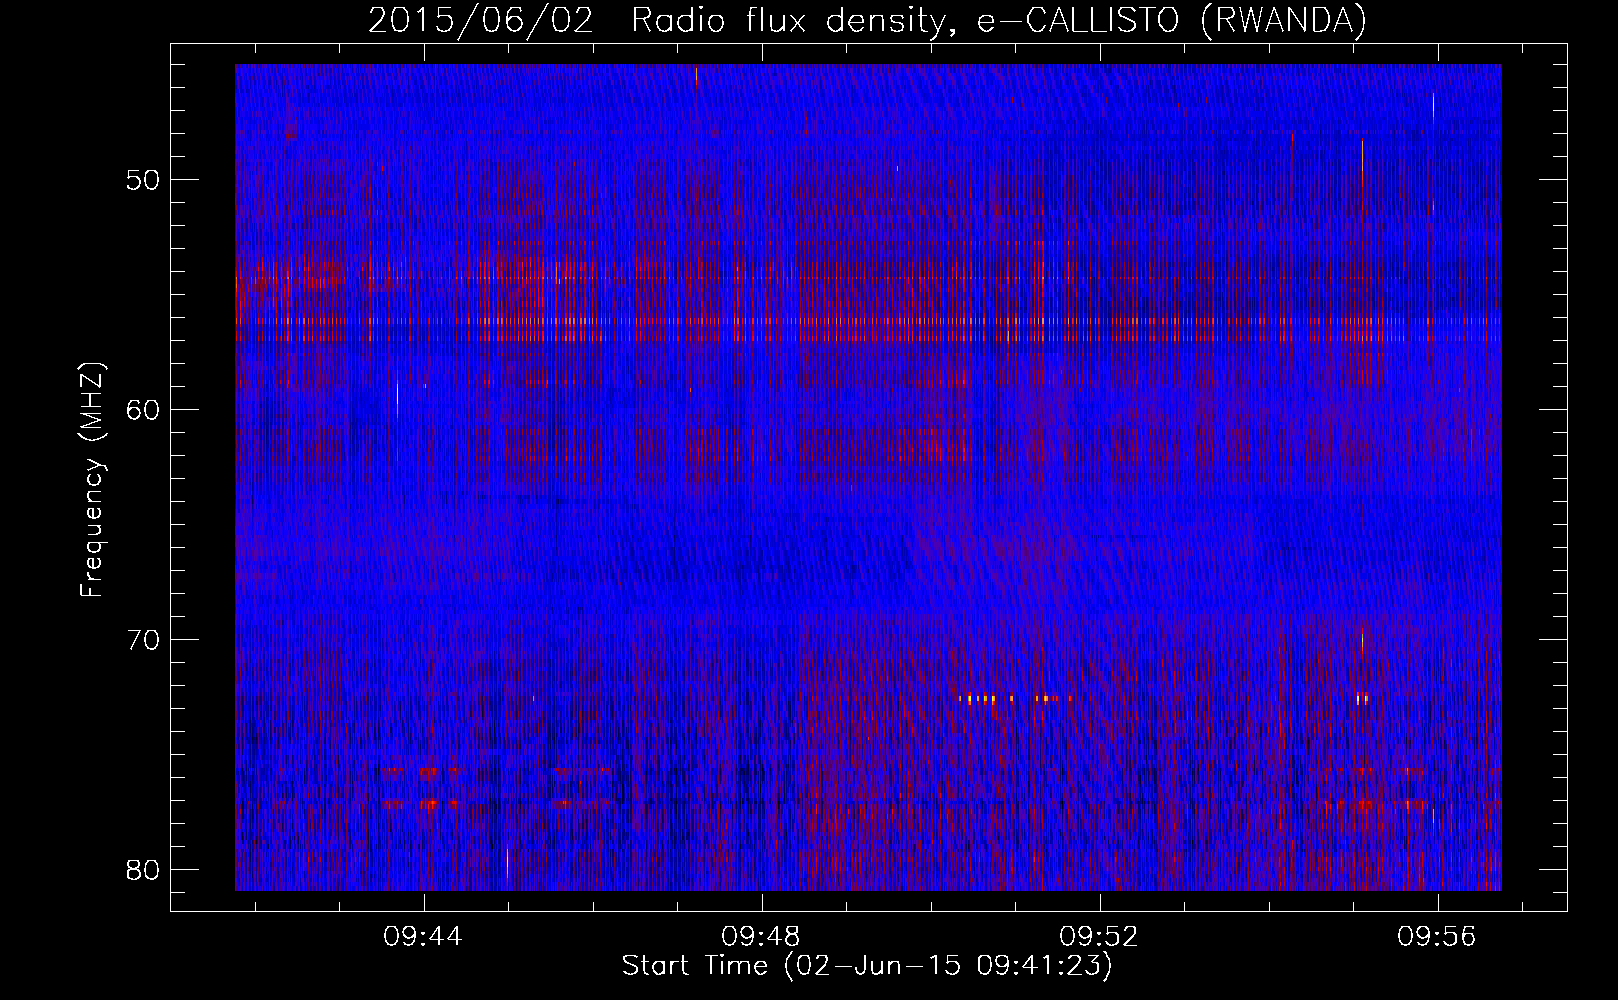Viewport: 1618px width, 1000px height.
Task: Click the 70 frequency tick label
Action: 144,640
